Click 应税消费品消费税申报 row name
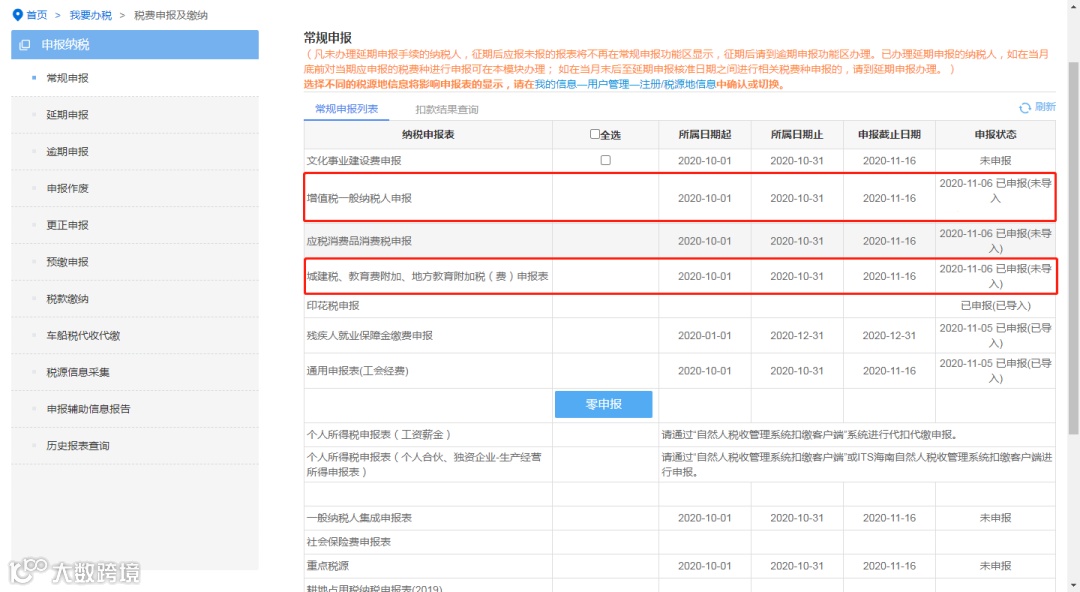The width and height of the screenshot is (1080, 592). 359,241
